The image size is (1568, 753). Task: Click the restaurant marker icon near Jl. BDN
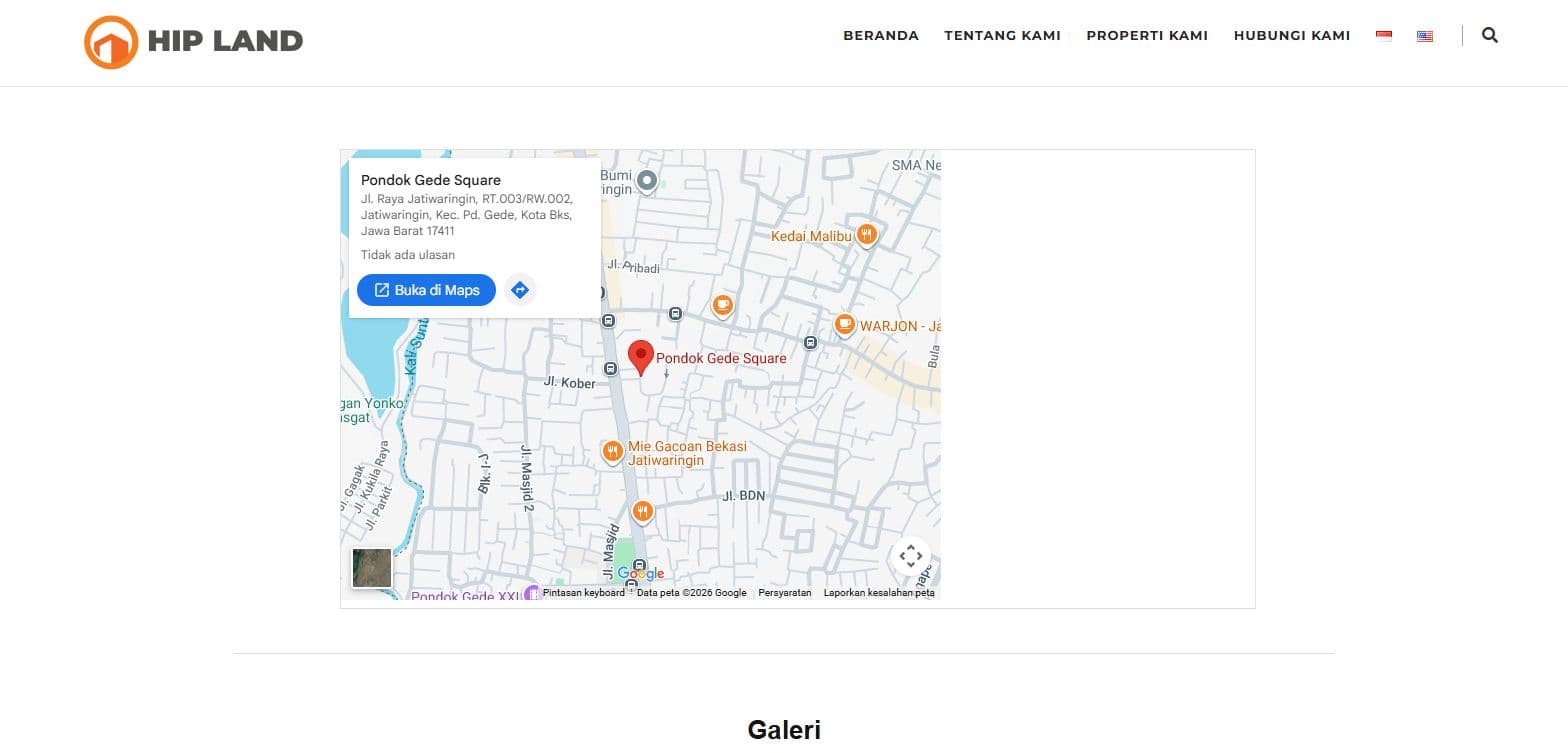(643, 513)
